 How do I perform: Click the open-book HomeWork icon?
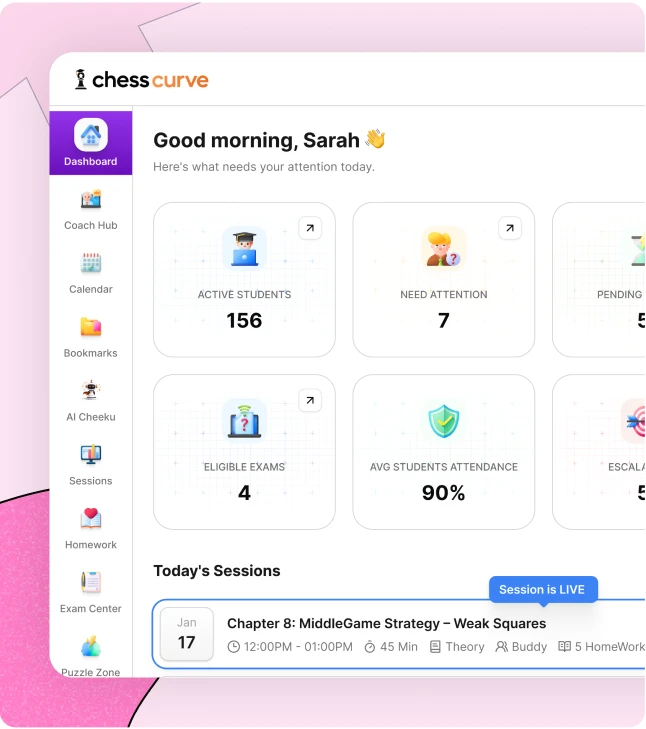click(564, 647)
